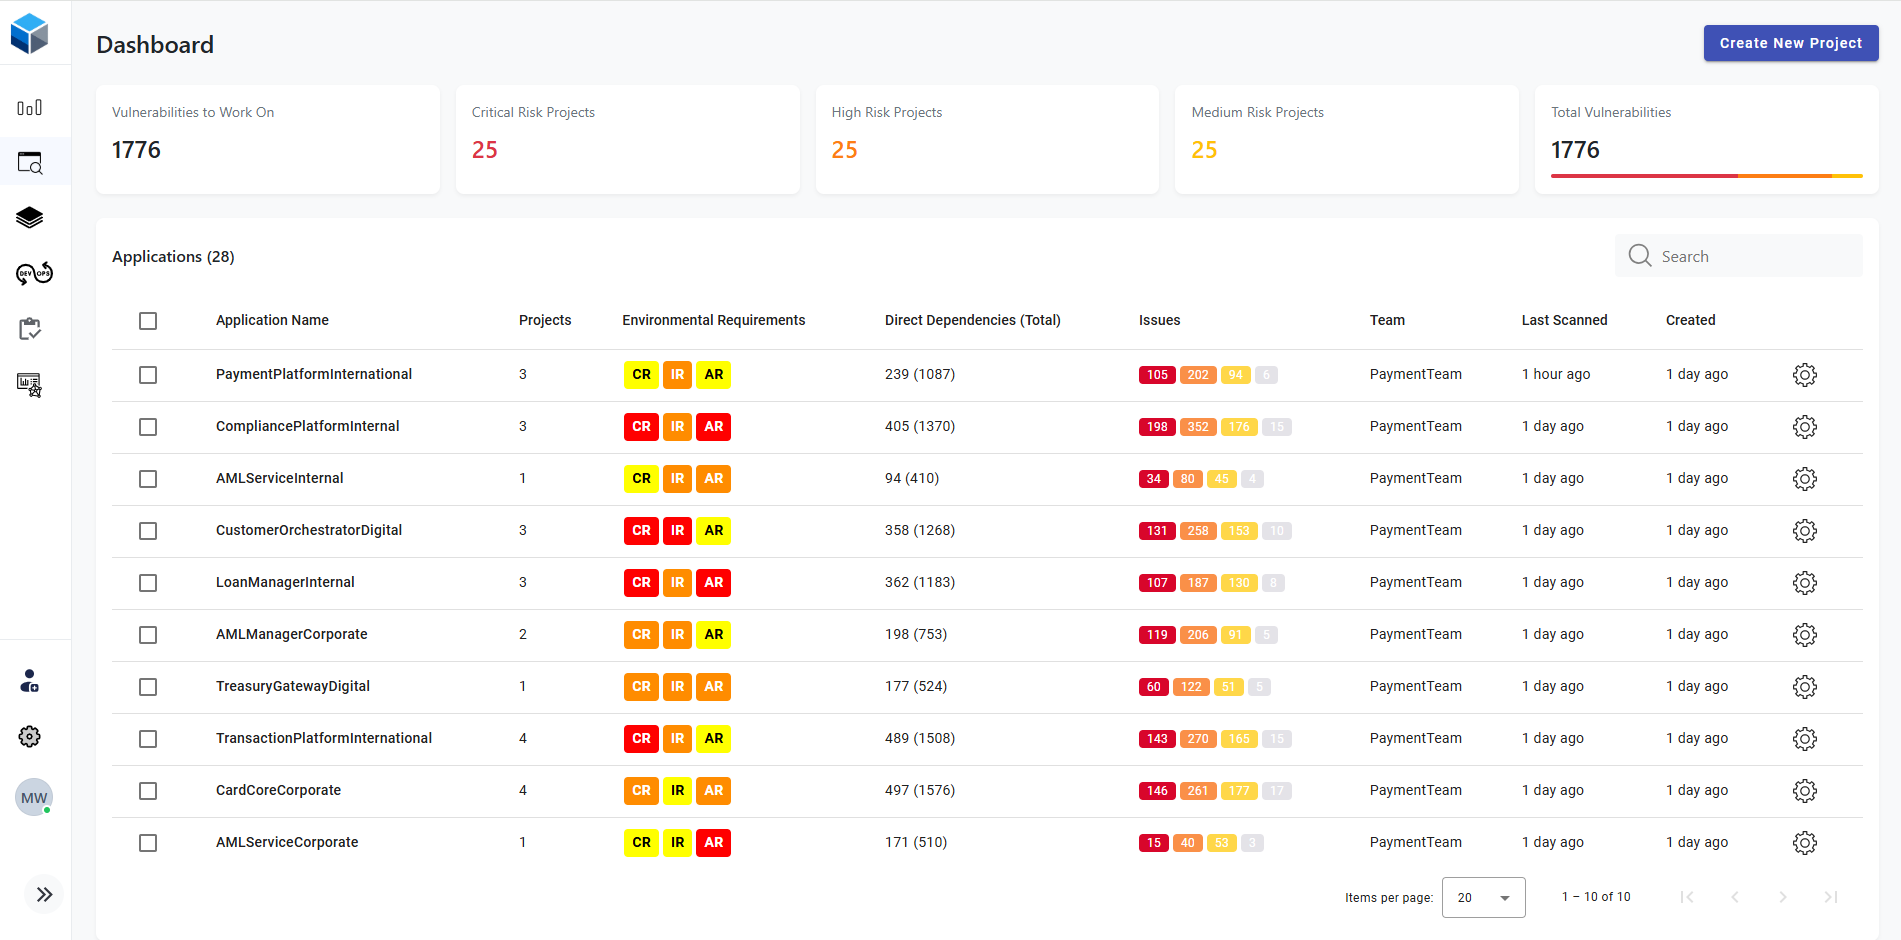This screenshot has width=1901, height=940.
Task: Open the DevOps infinity loop icon
Action: point(34,273)
